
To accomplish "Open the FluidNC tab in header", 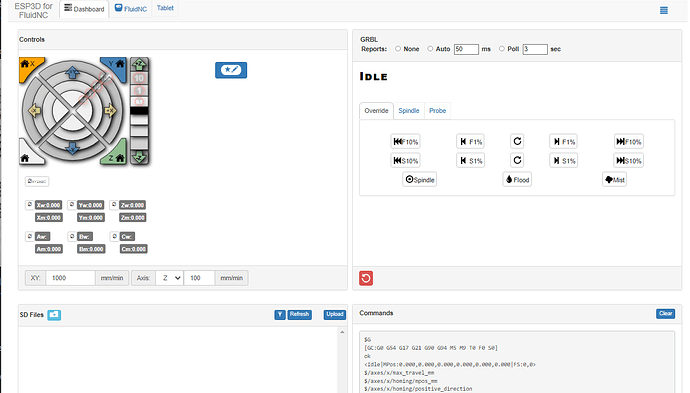I will point(131,9).
